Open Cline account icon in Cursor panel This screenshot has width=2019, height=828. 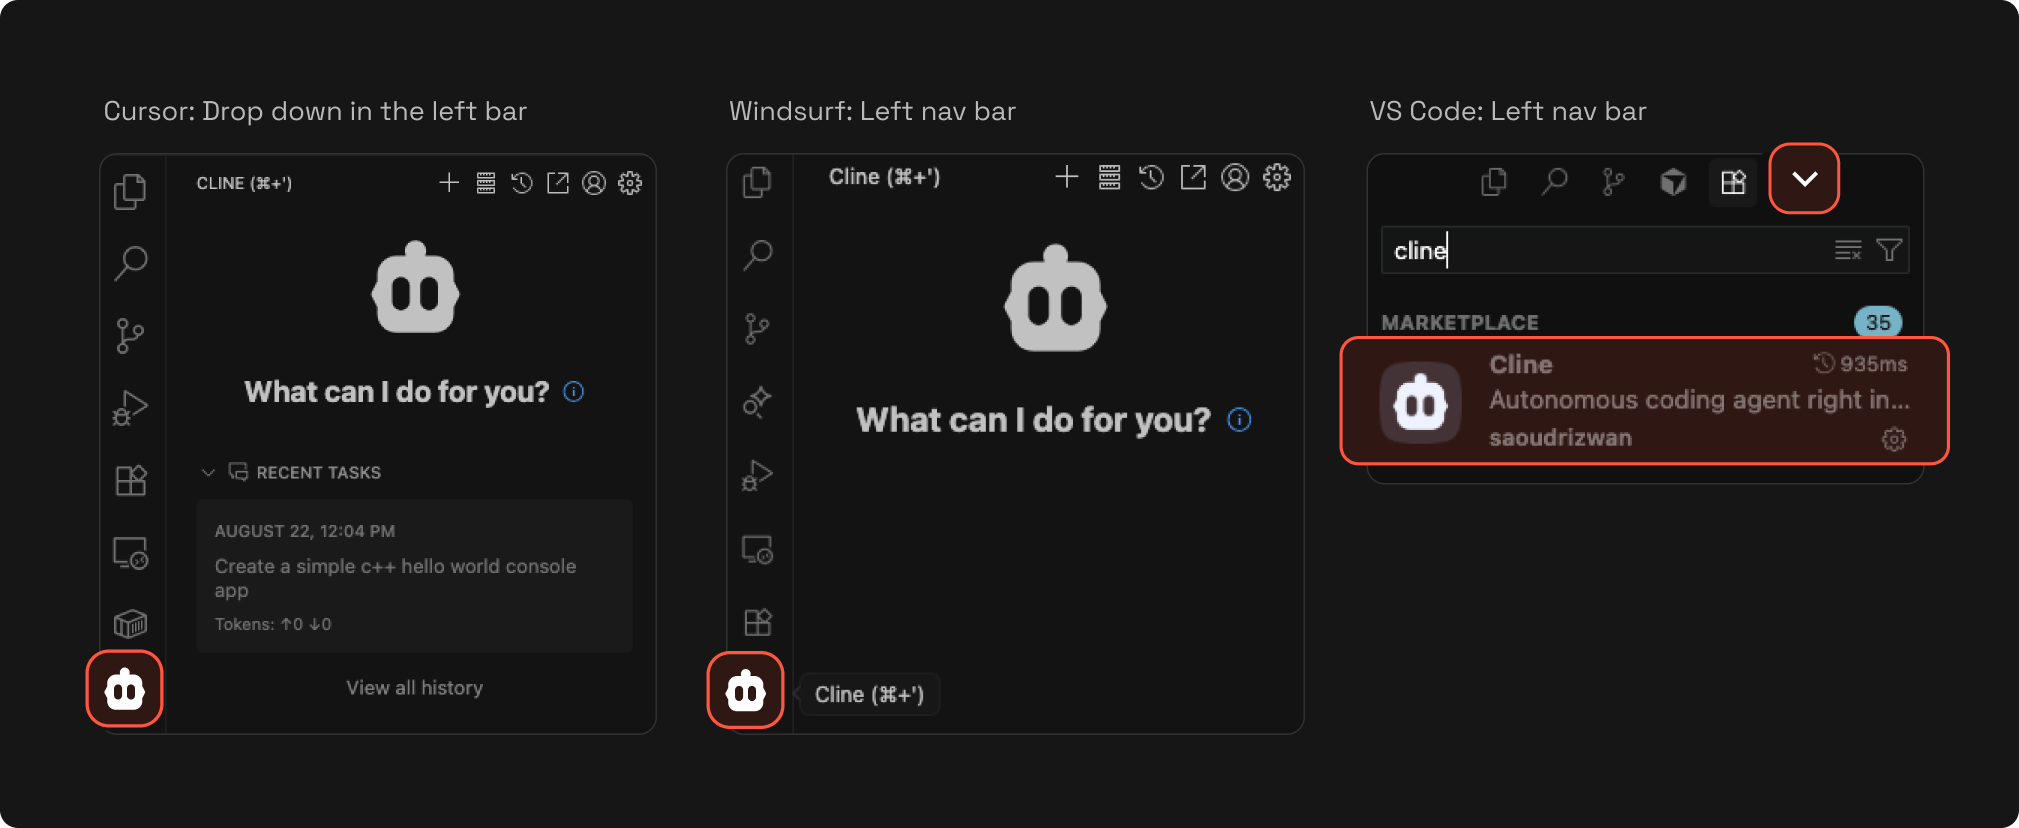click(x=594, y=183)
